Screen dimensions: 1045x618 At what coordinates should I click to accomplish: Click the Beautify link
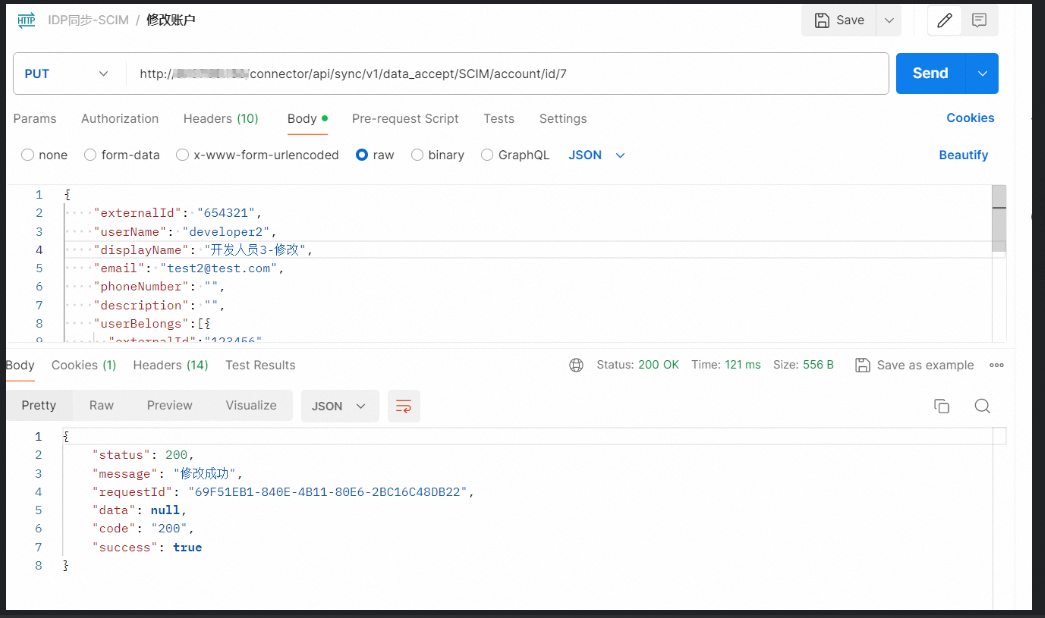(x=963, y=155)
